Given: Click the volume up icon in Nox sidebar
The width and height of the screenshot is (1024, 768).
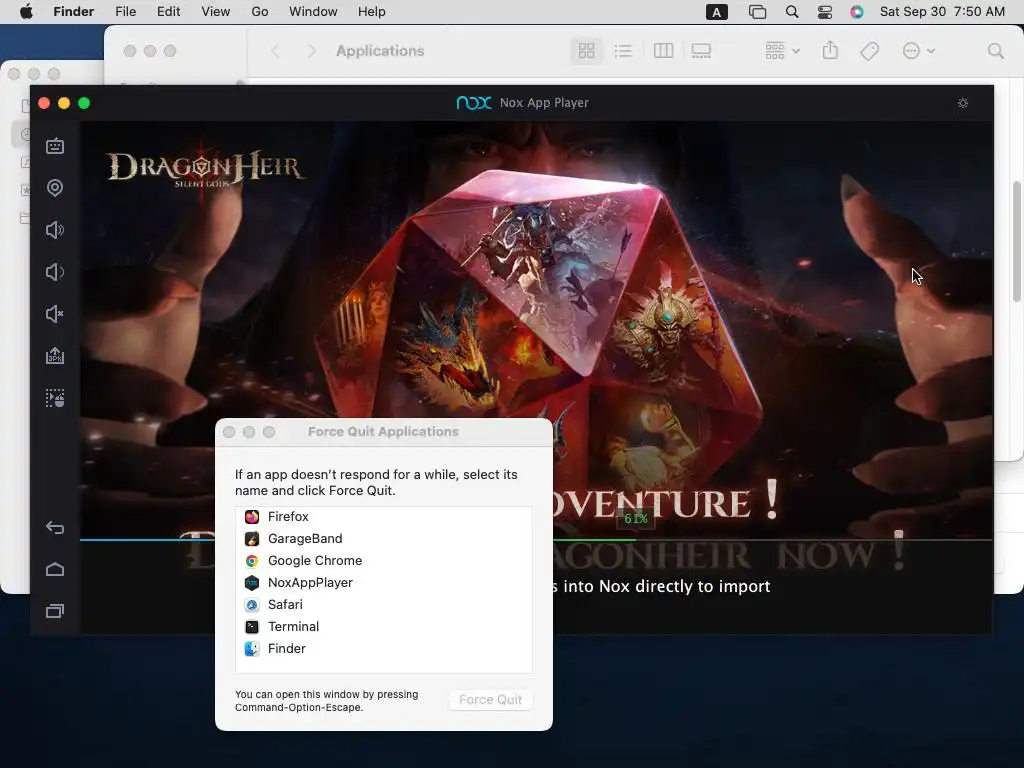Looking at the screenshot, I should (x=55, y=230).
